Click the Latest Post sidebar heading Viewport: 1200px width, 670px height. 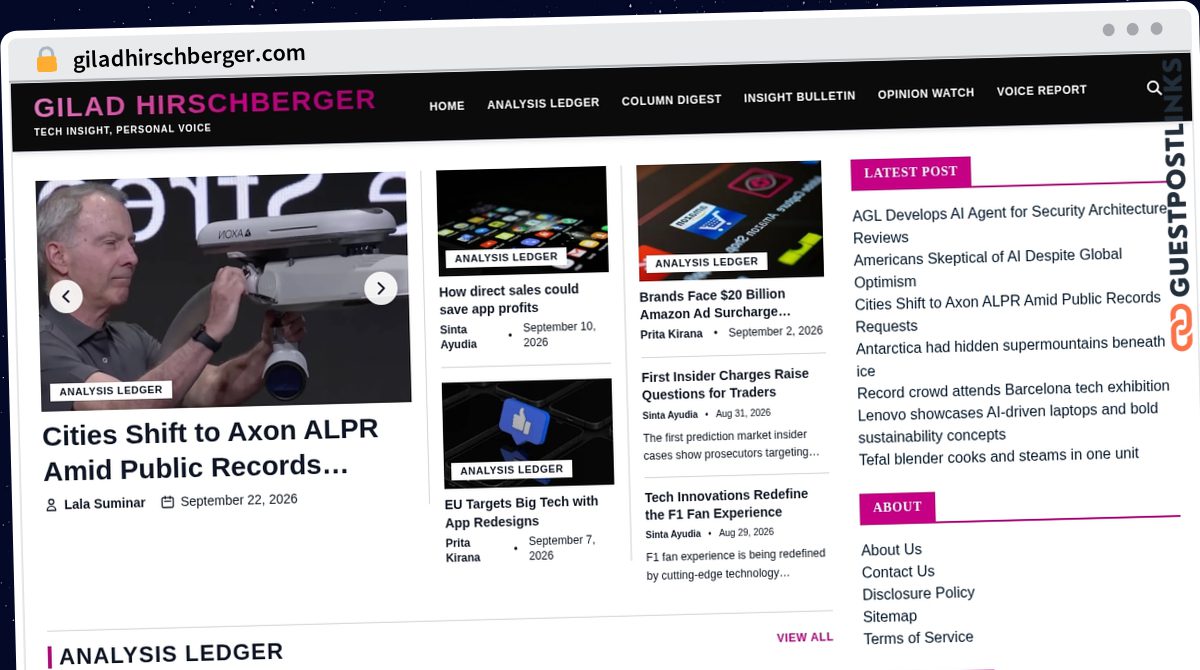(x=910, y=172)
